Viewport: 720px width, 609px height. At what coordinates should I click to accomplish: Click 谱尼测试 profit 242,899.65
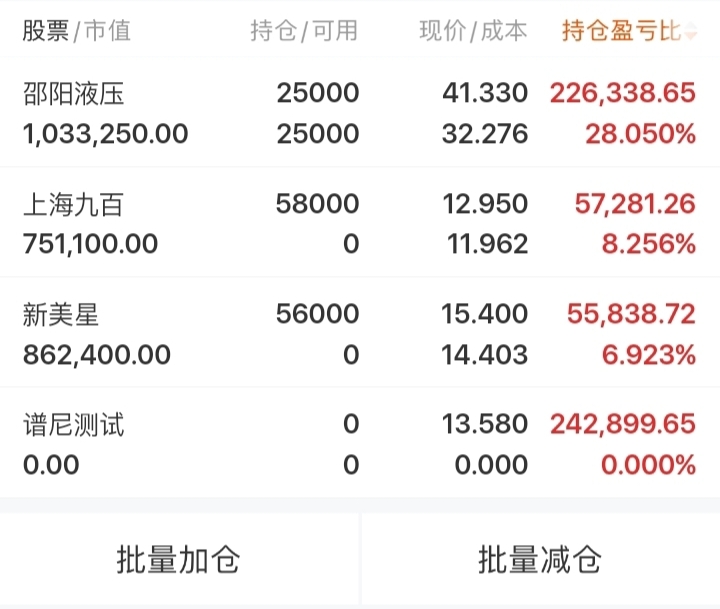point(622,424)
